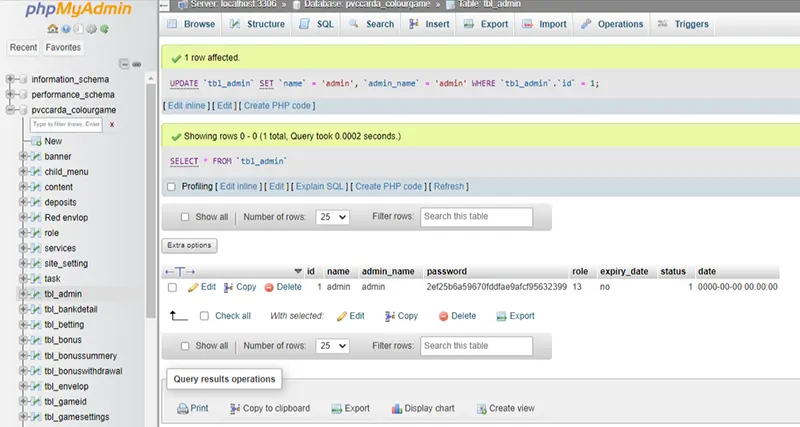Click Extra options button

point(189,245)
